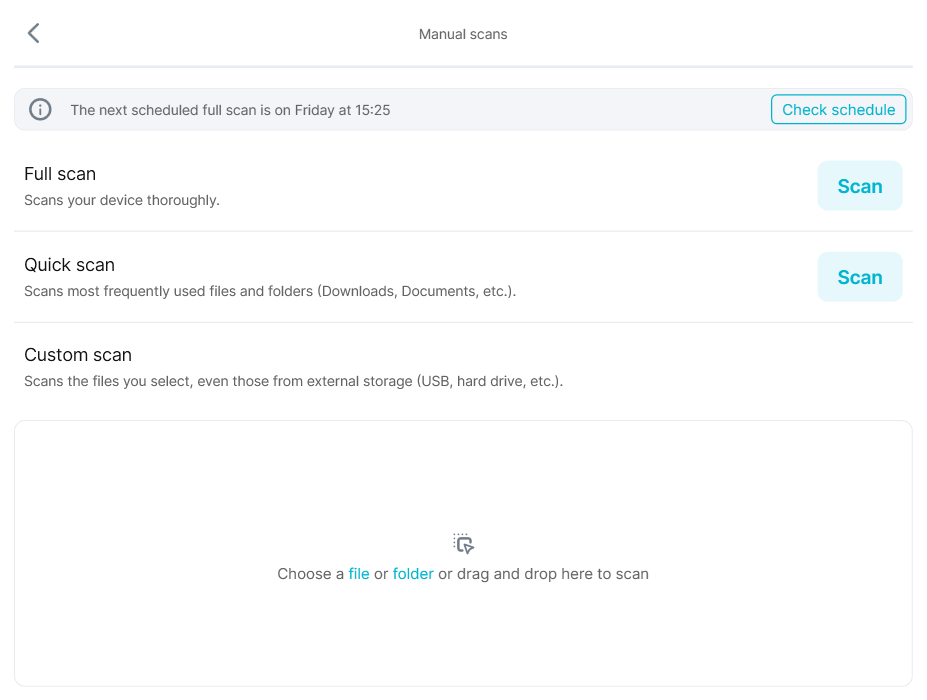Select the Full scan heading

60,174
